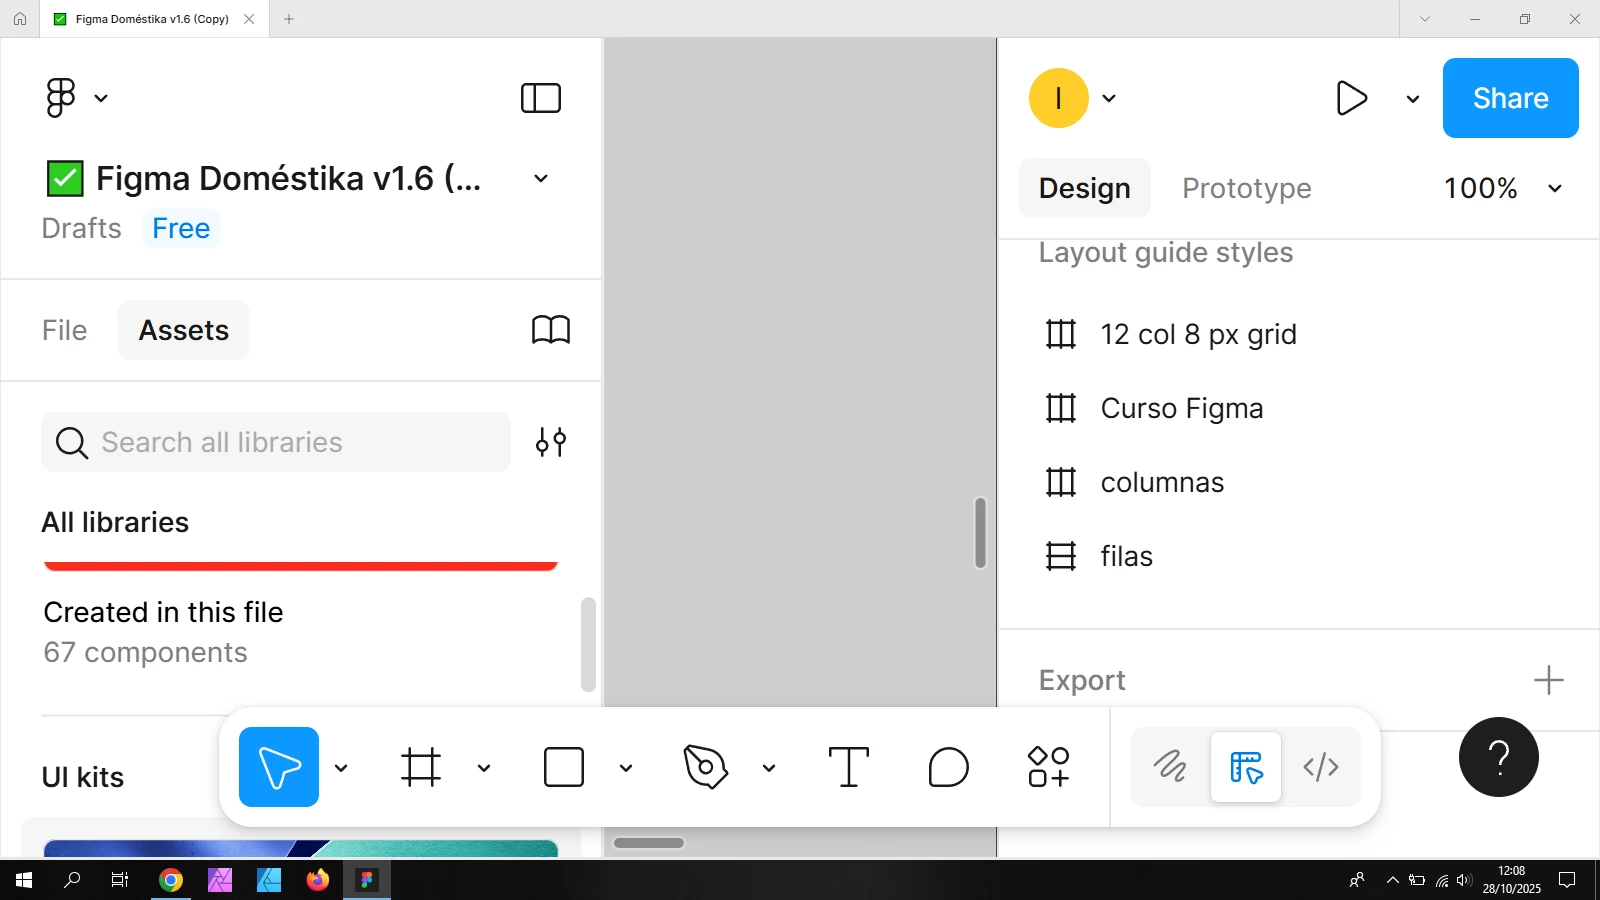Click the UI kits heading
Image resolution: width=1600 pixels, height=900 pixels.
pyautogui.click(x=83, y=777)
